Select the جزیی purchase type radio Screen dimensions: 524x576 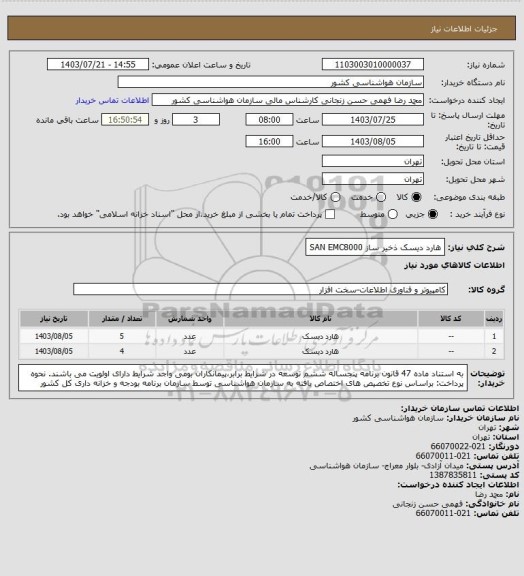433,214
